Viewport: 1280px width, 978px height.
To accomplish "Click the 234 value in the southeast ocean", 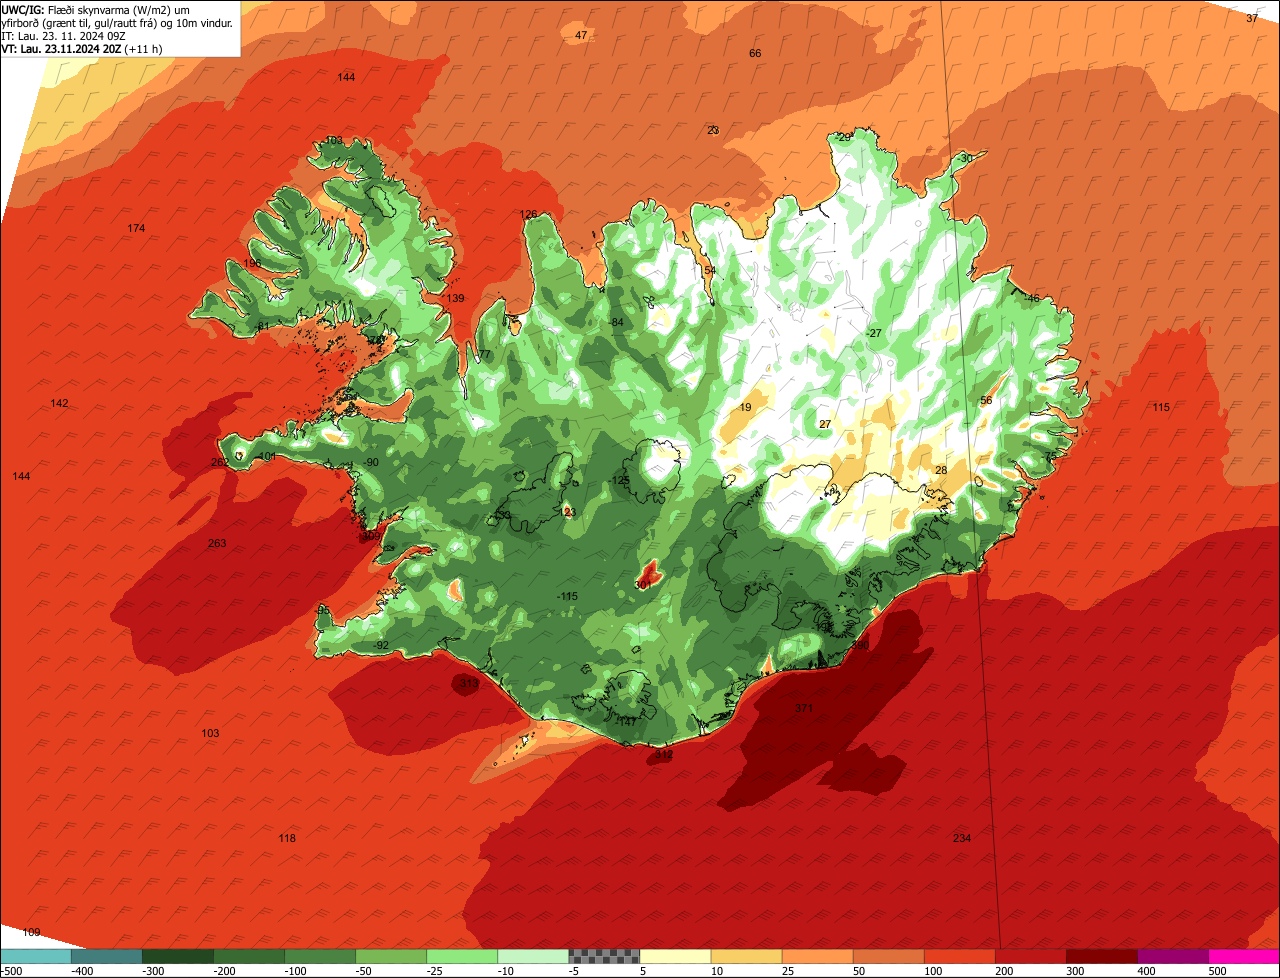I will [962, 838].
